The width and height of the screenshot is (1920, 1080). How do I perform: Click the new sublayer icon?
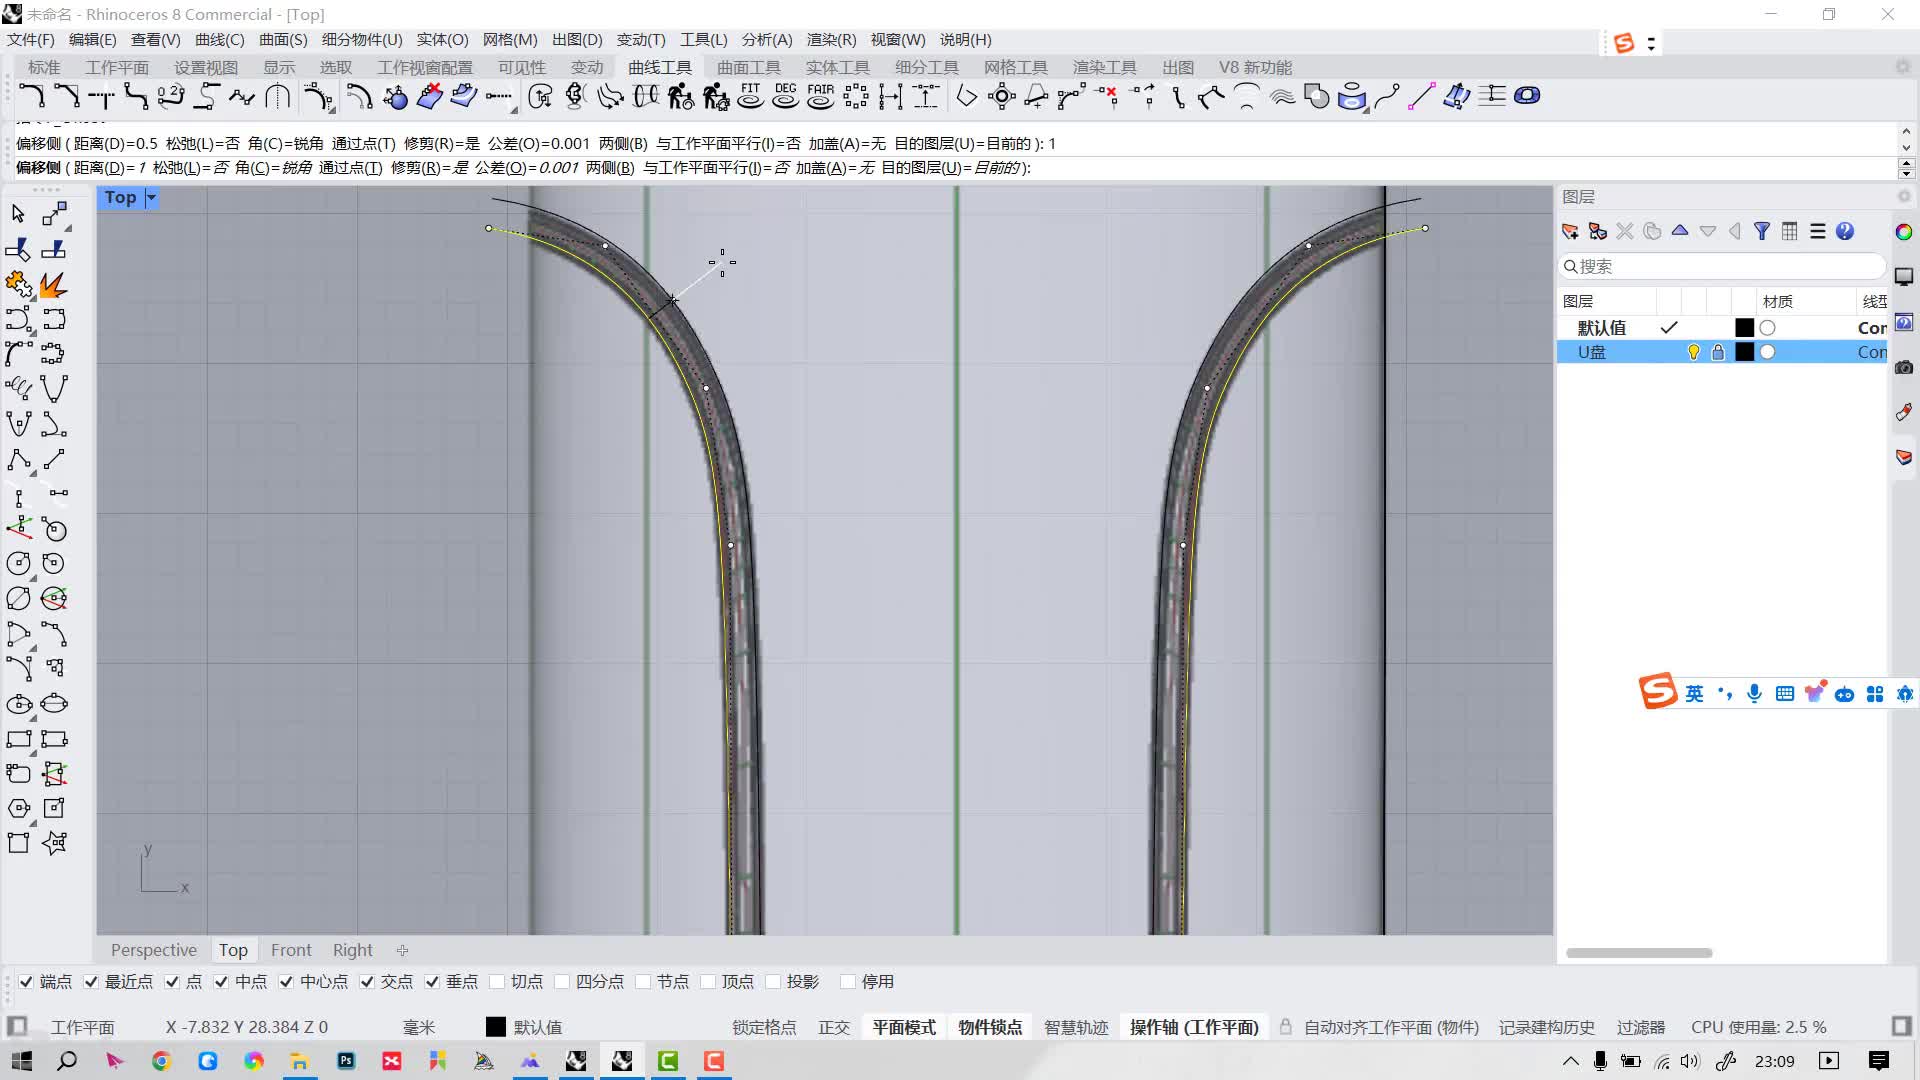coord(1597,232)
